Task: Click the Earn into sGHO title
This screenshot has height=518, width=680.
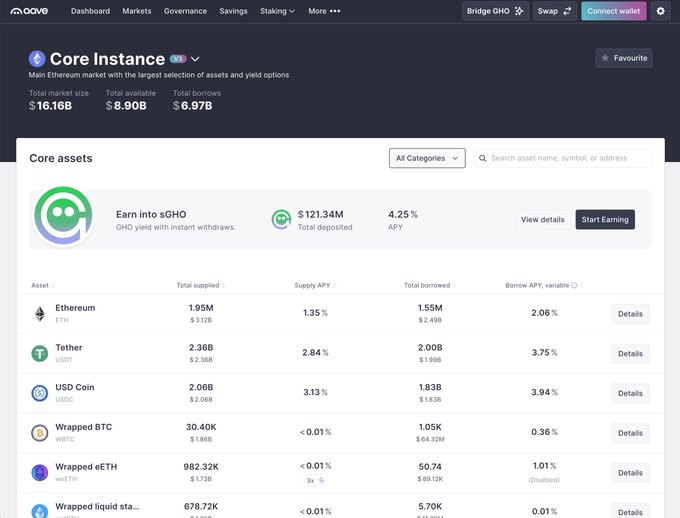Action: tap(151, 214)
